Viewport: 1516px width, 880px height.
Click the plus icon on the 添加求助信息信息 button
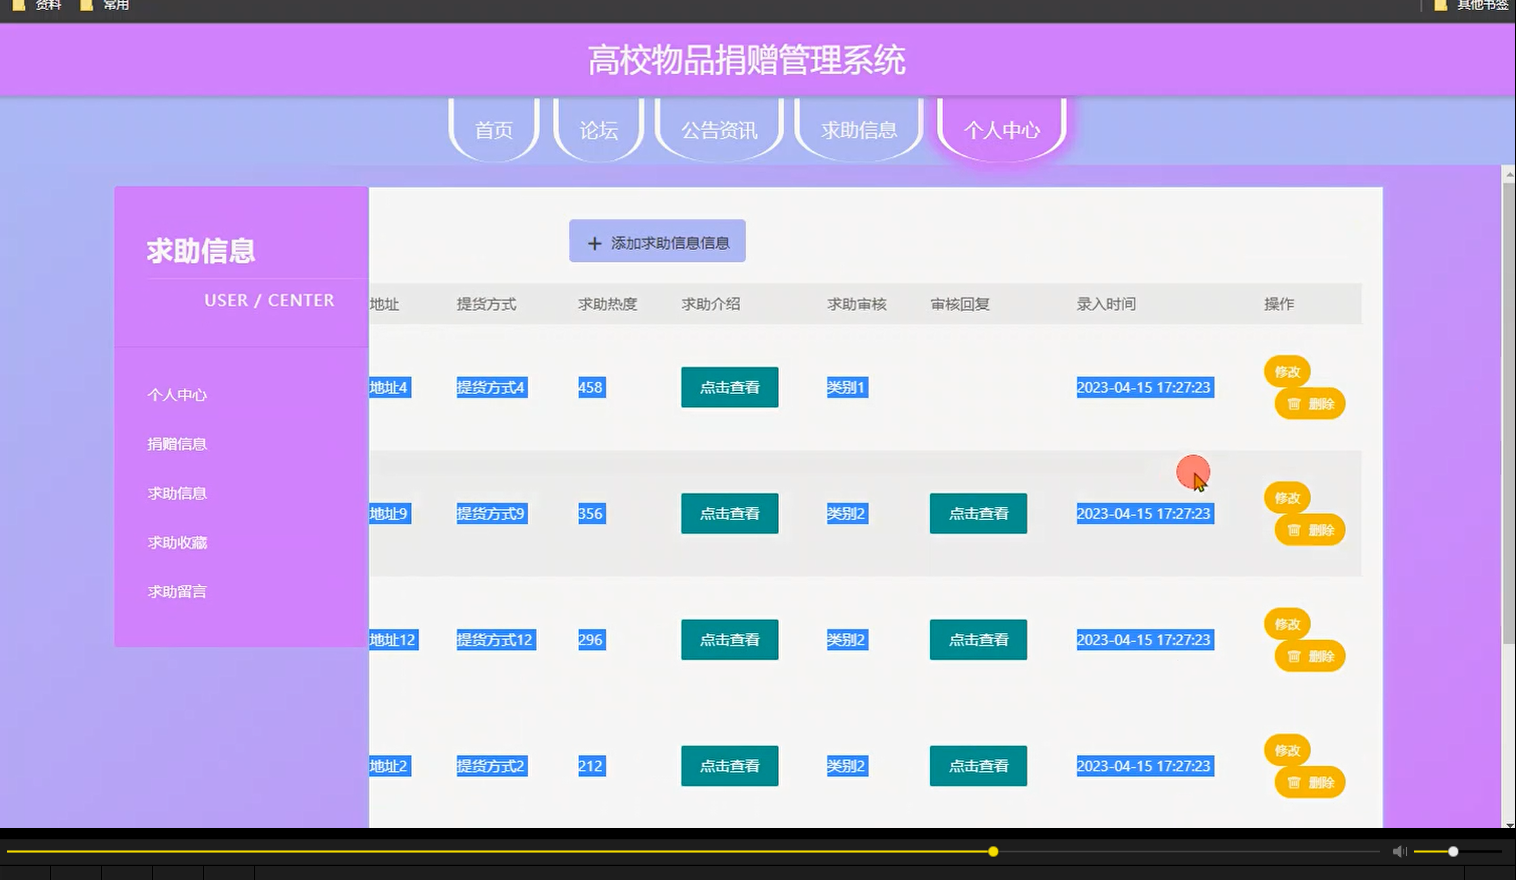coord(592,242)
